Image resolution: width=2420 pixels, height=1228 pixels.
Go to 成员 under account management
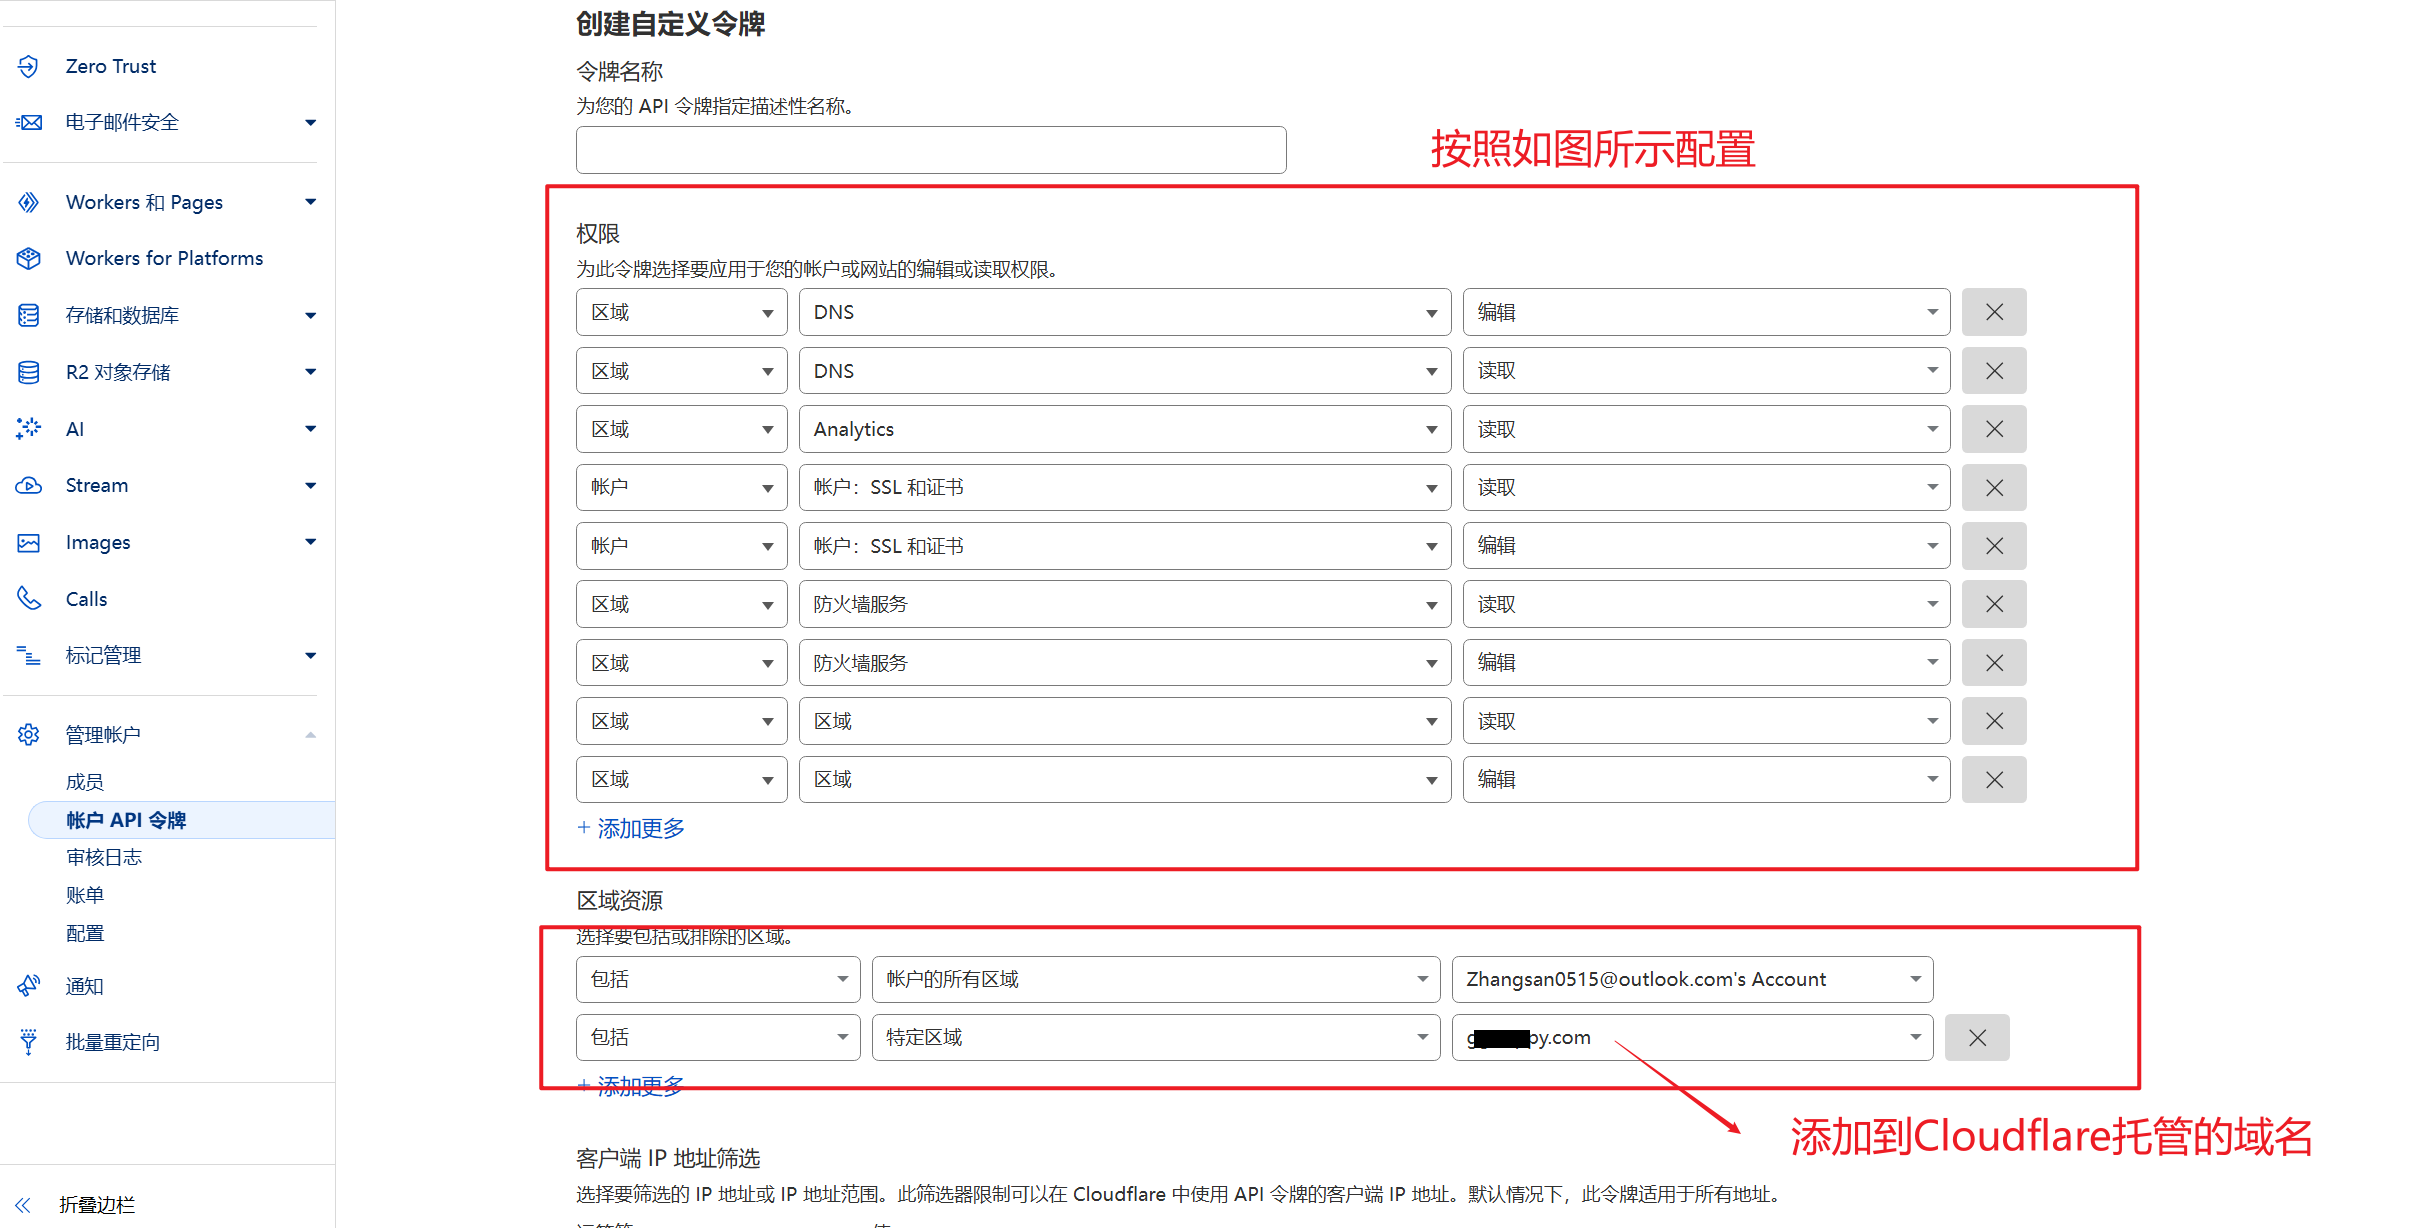(85, 782)
